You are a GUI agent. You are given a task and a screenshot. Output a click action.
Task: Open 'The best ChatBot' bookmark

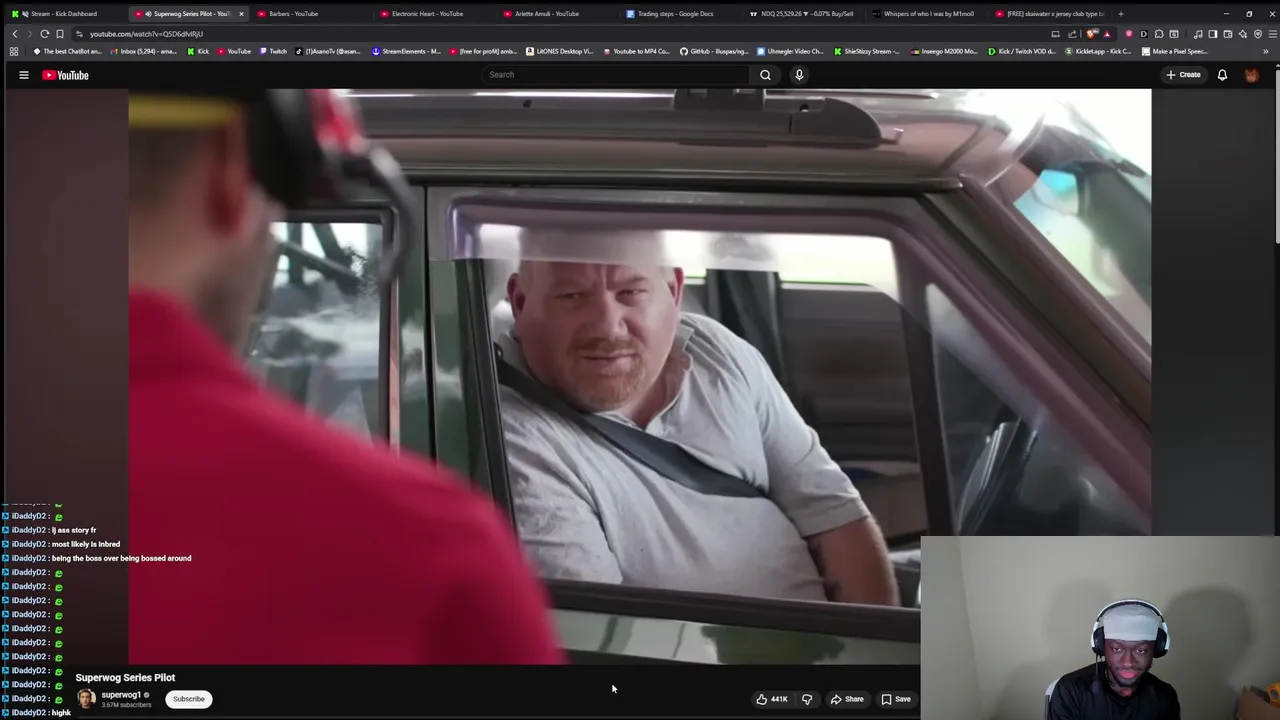pyautogui.click(x=68, y=51)
